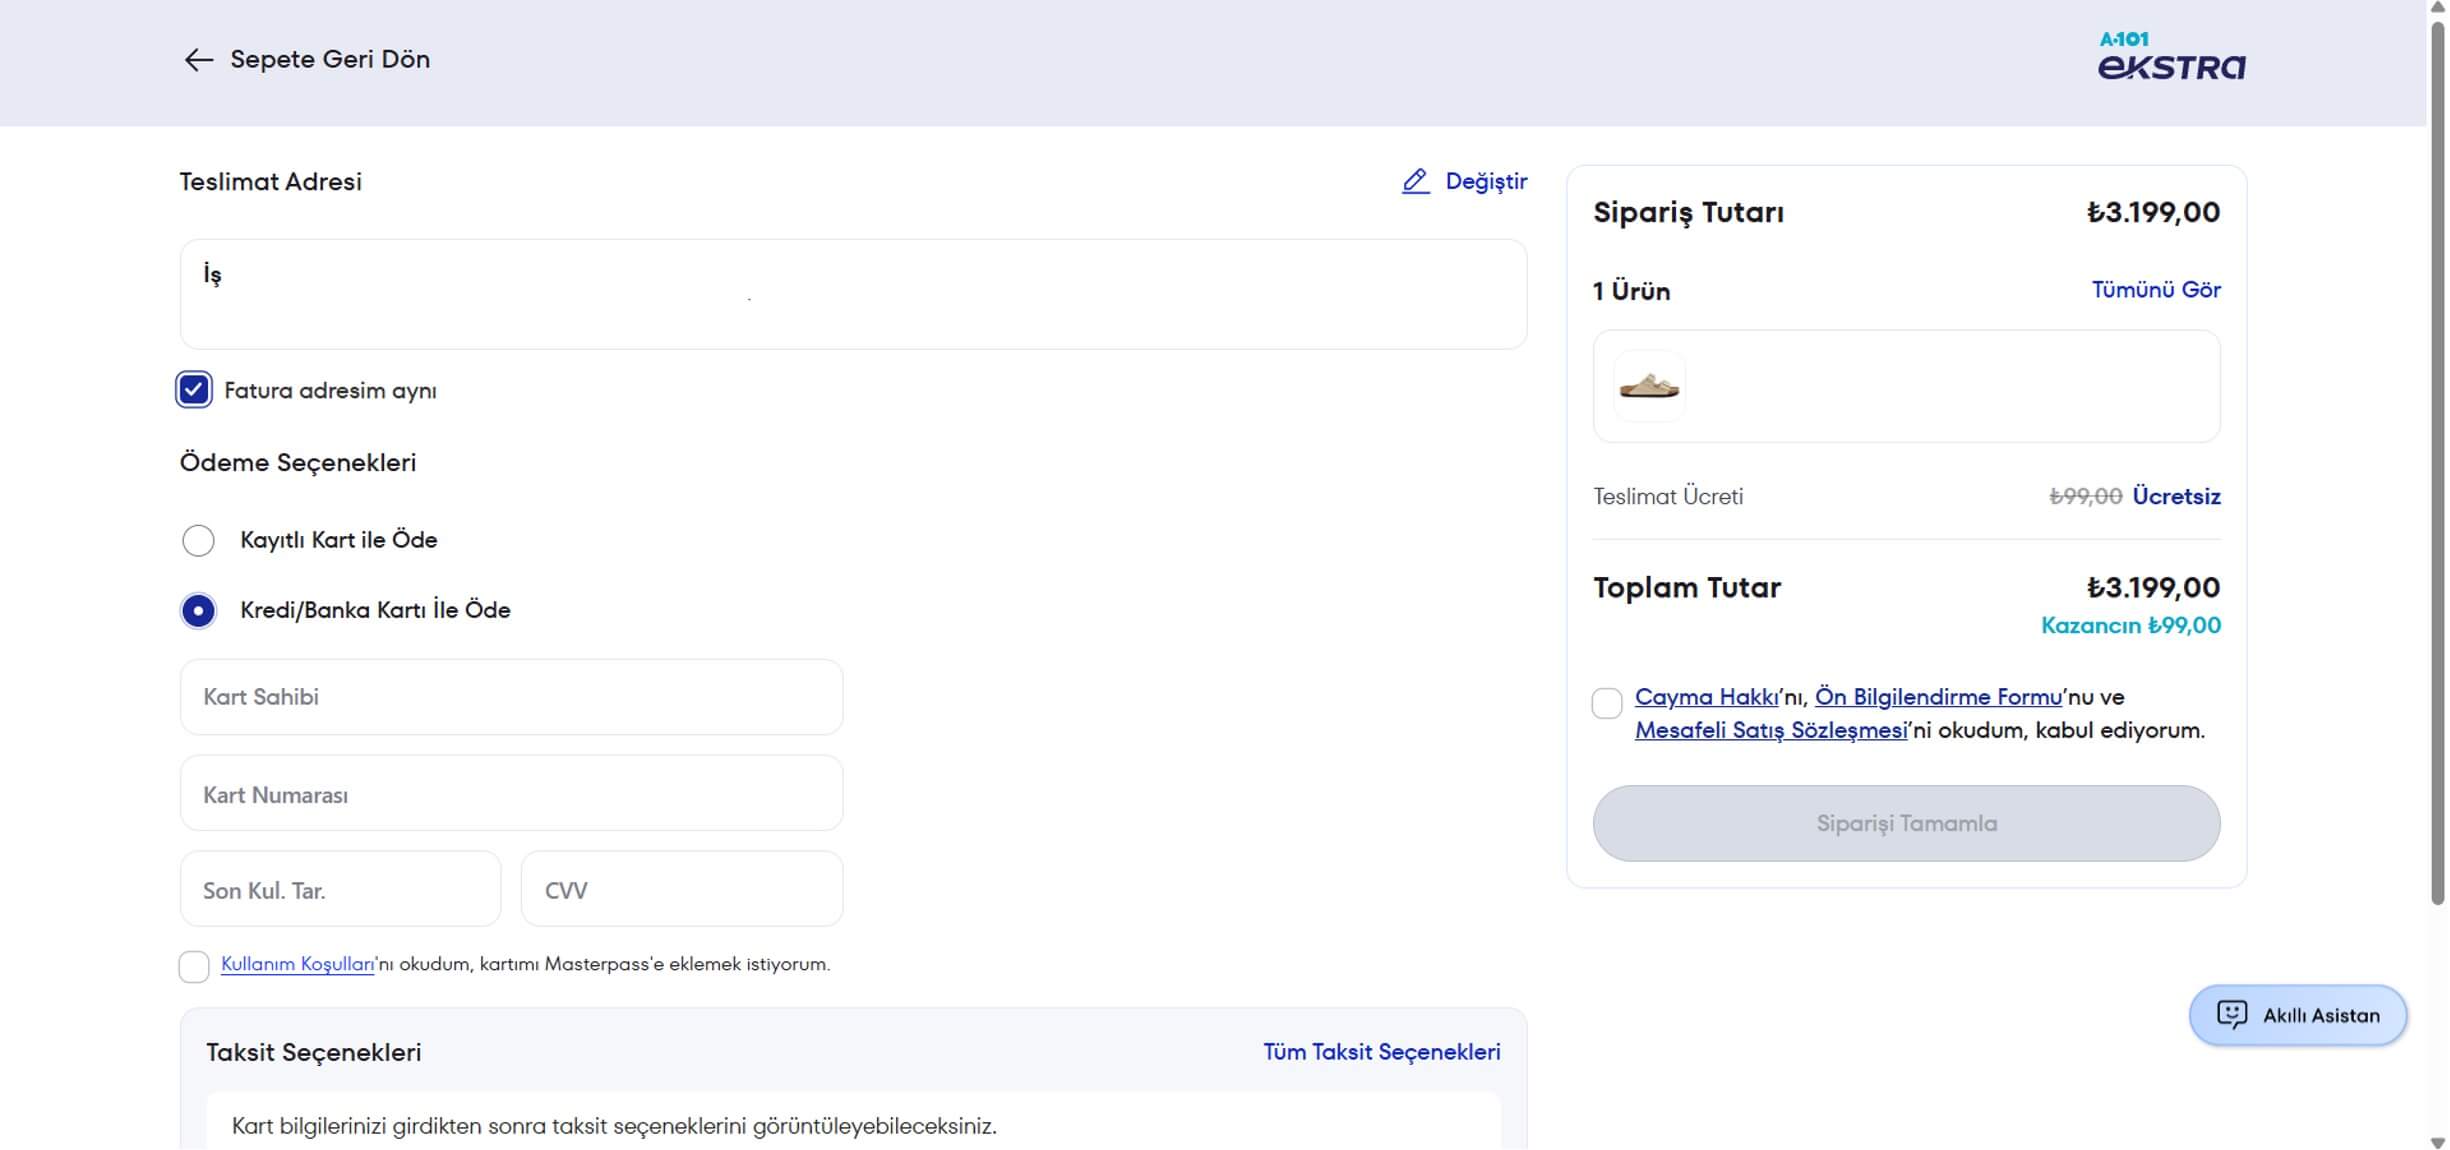Screen dimensions: 2450x1150
Task: Click the CVV input field
Action: coord(682,889)
